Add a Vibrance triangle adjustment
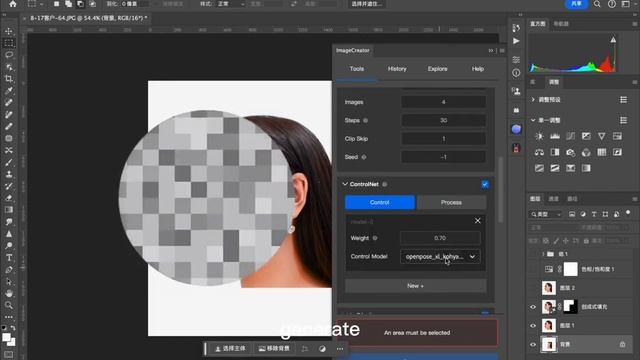 (x=602, y=136)
